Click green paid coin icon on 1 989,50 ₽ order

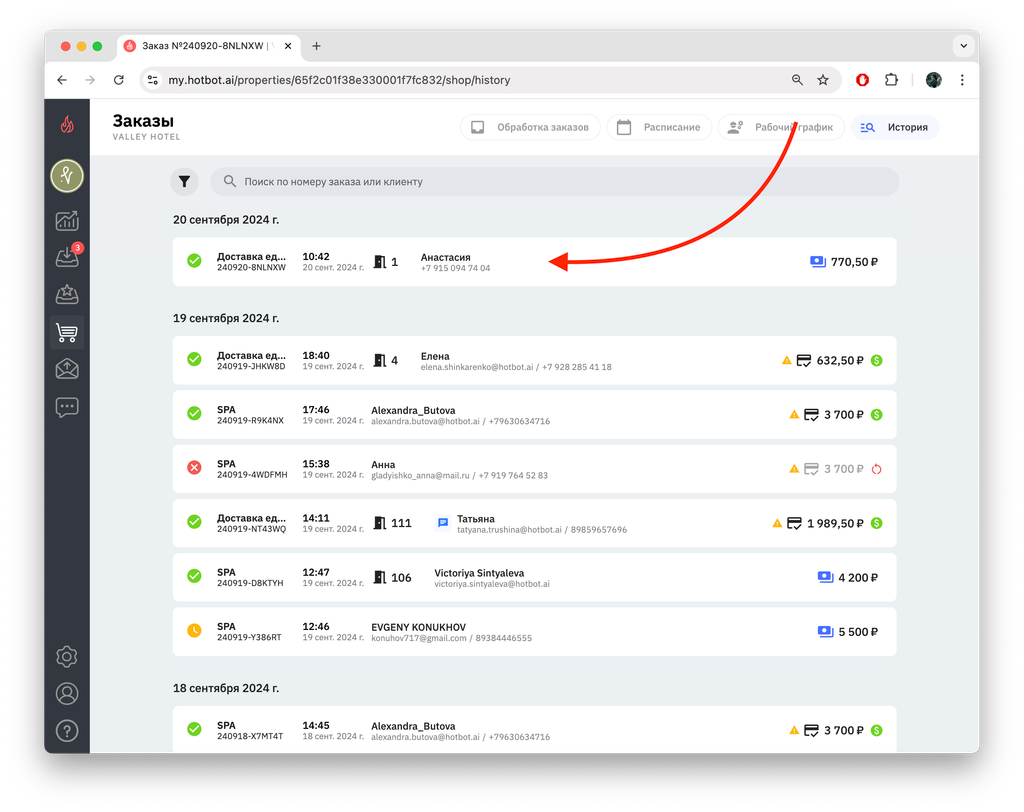click(x=876, y=523)
